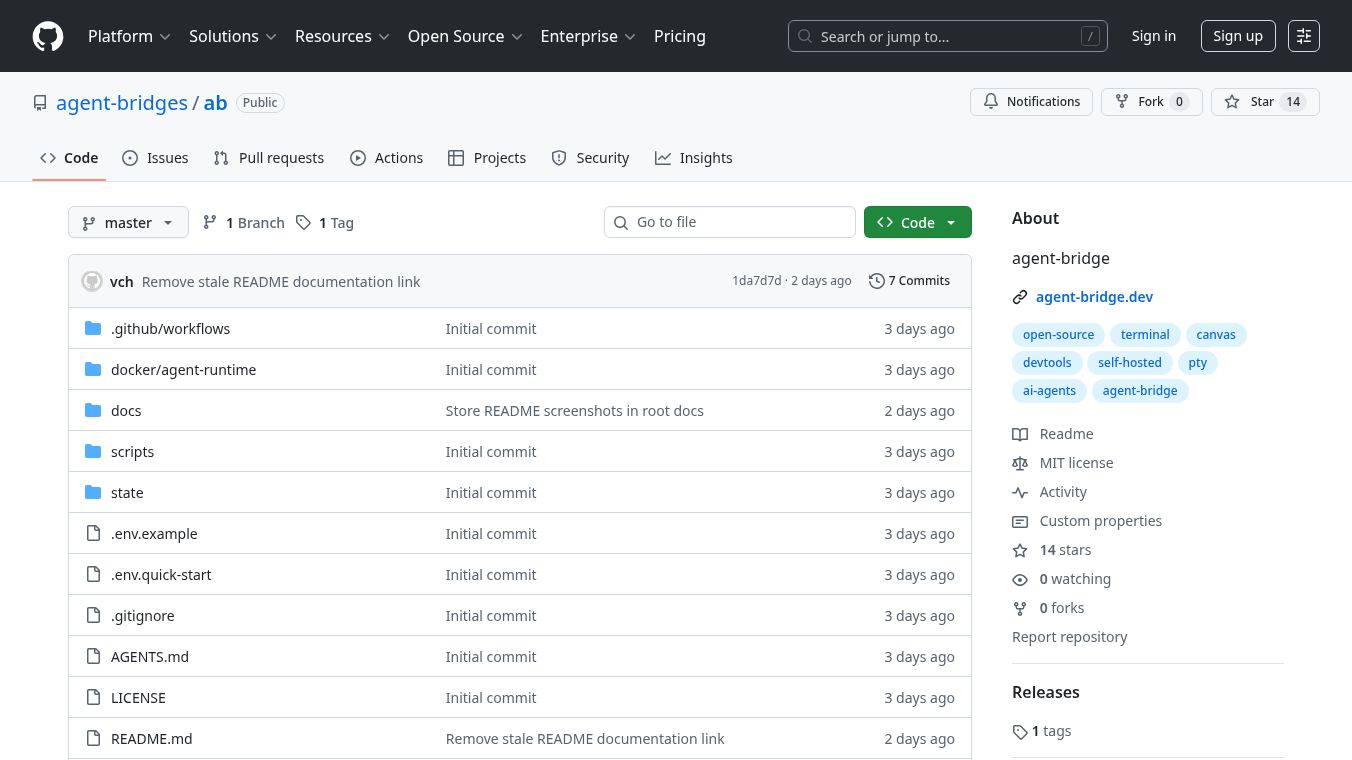Open the green Code dropdown
1352x760 pixels.
917,223
